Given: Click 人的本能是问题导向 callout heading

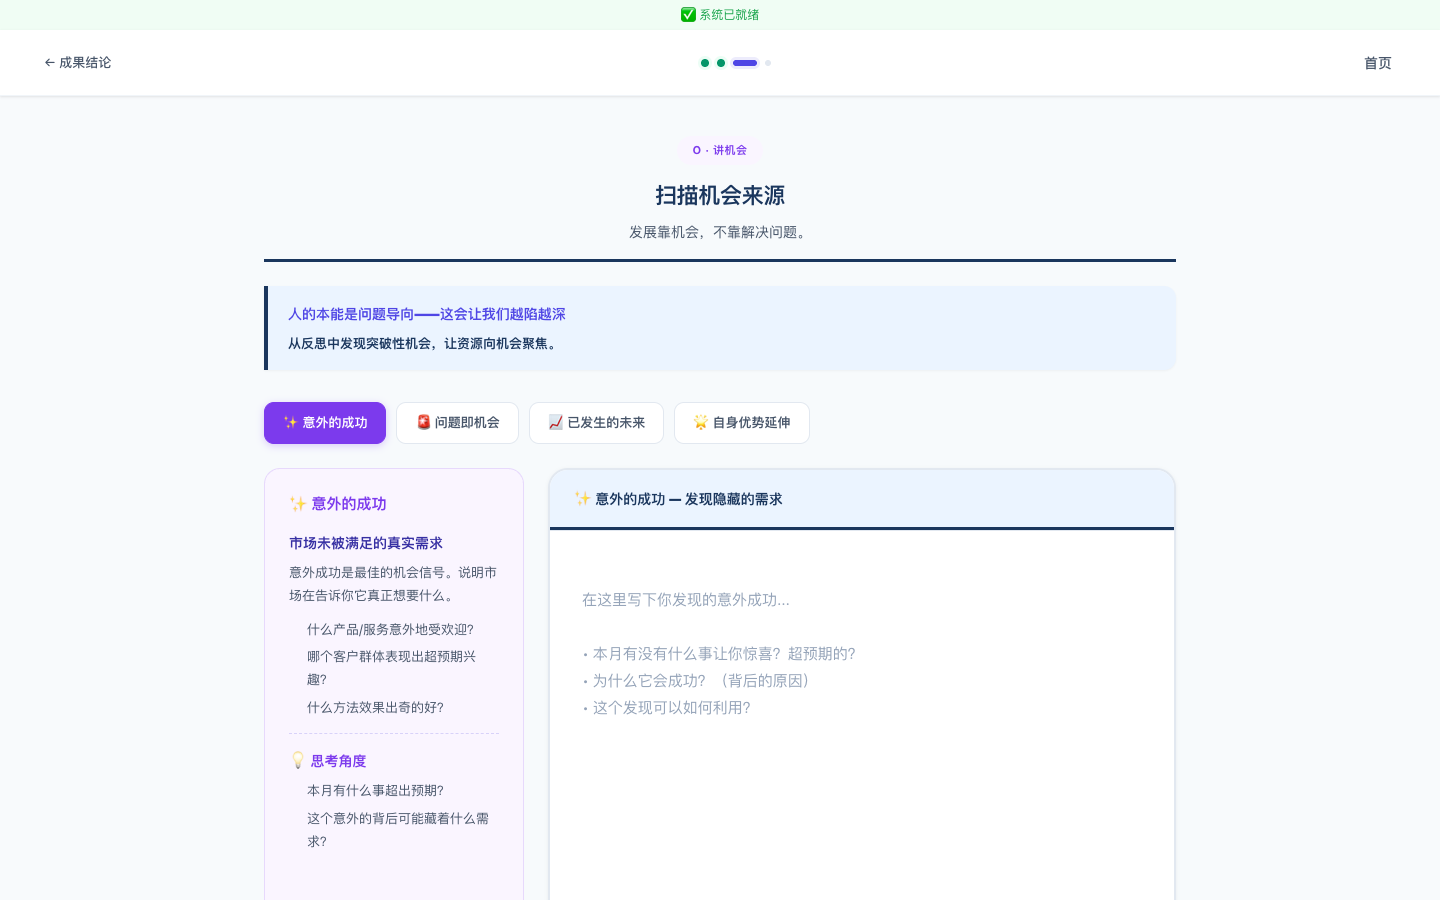Looking at the screenshot, I should point(427,314).
